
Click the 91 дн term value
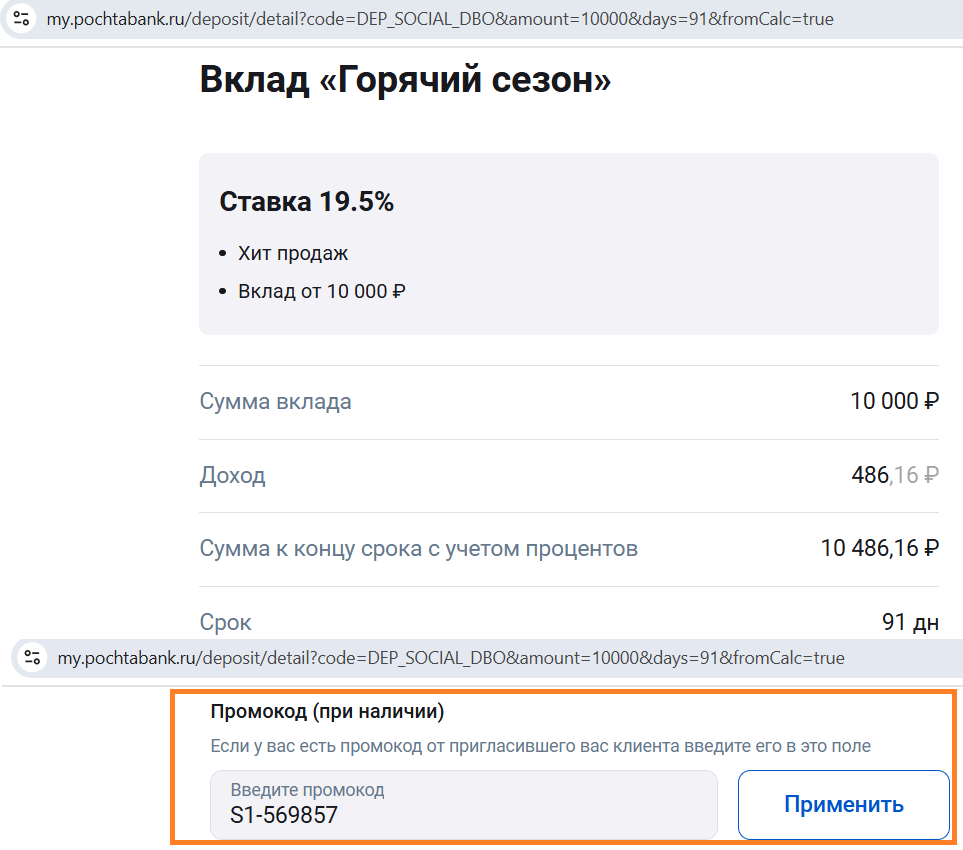tap(910, 622)
